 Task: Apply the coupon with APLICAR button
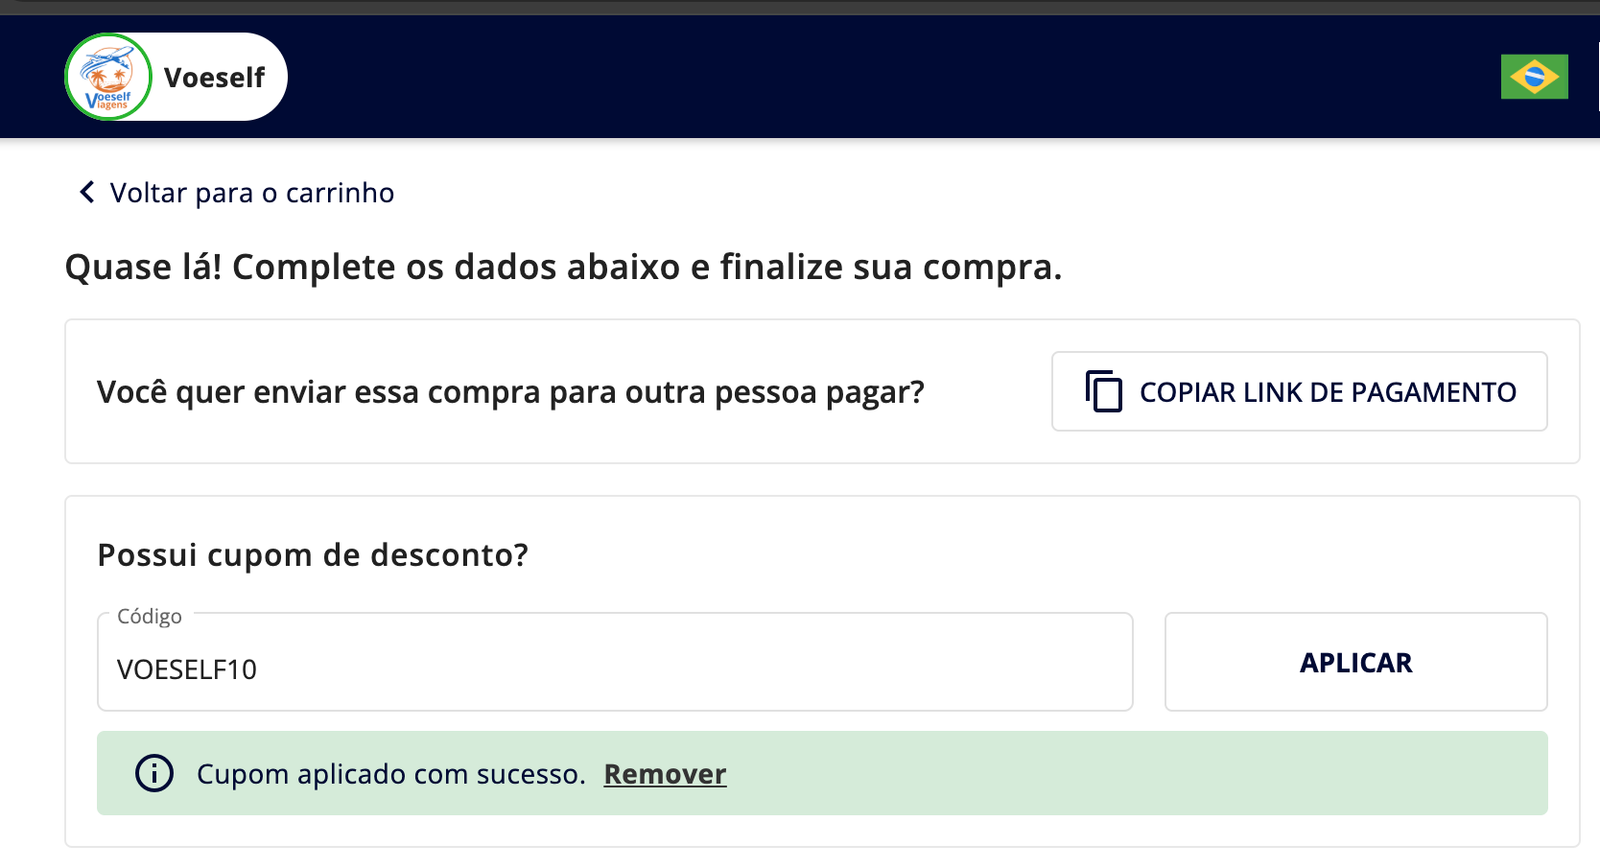click(x=1356, y=662)
